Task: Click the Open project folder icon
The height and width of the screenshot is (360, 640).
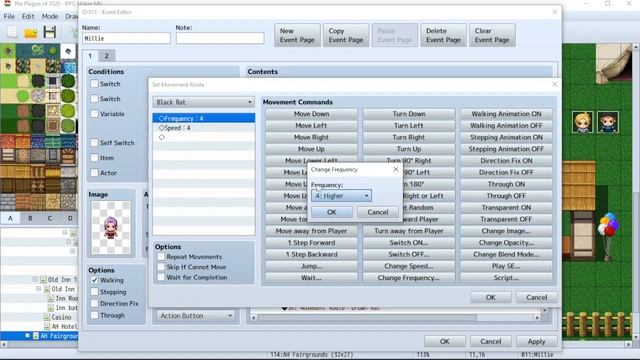Action: tap(31, 32)
